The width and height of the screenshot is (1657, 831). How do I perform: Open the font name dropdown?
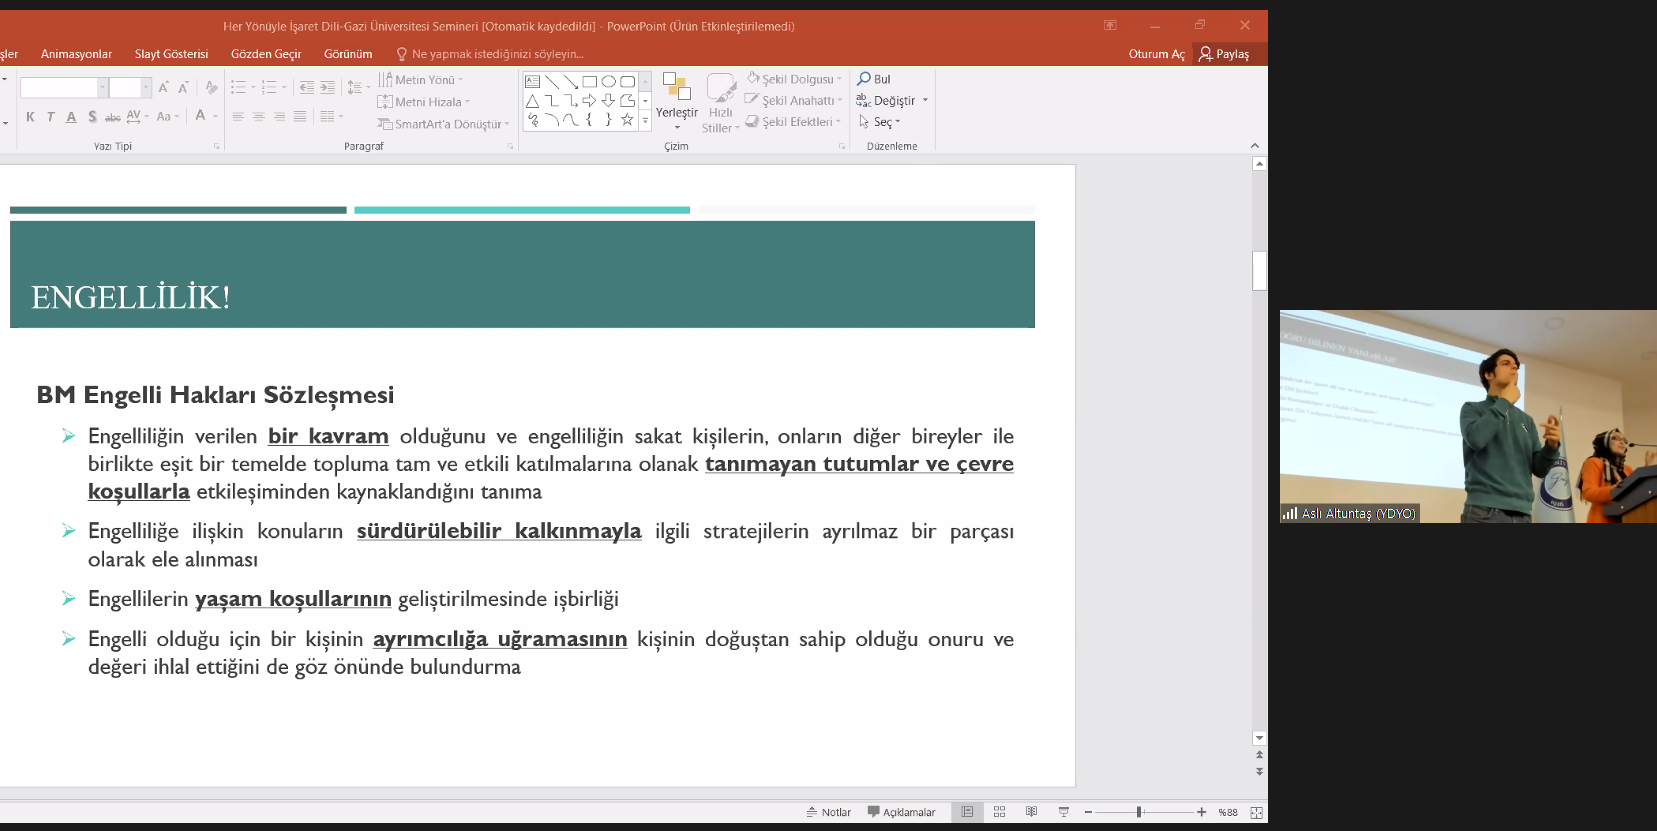[102, 88]
